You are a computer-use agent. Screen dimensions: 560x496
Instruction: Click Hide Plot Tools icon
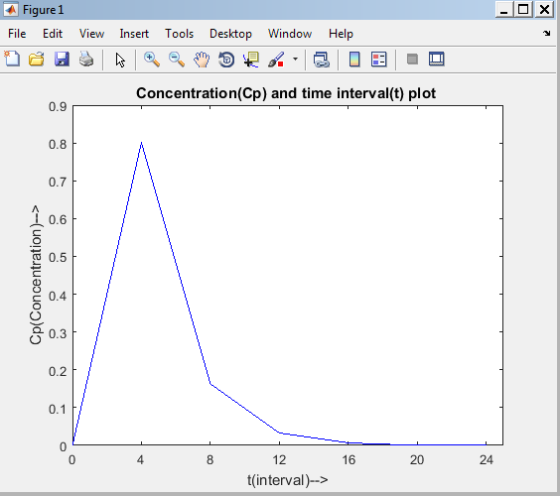(x=412, y=59)
